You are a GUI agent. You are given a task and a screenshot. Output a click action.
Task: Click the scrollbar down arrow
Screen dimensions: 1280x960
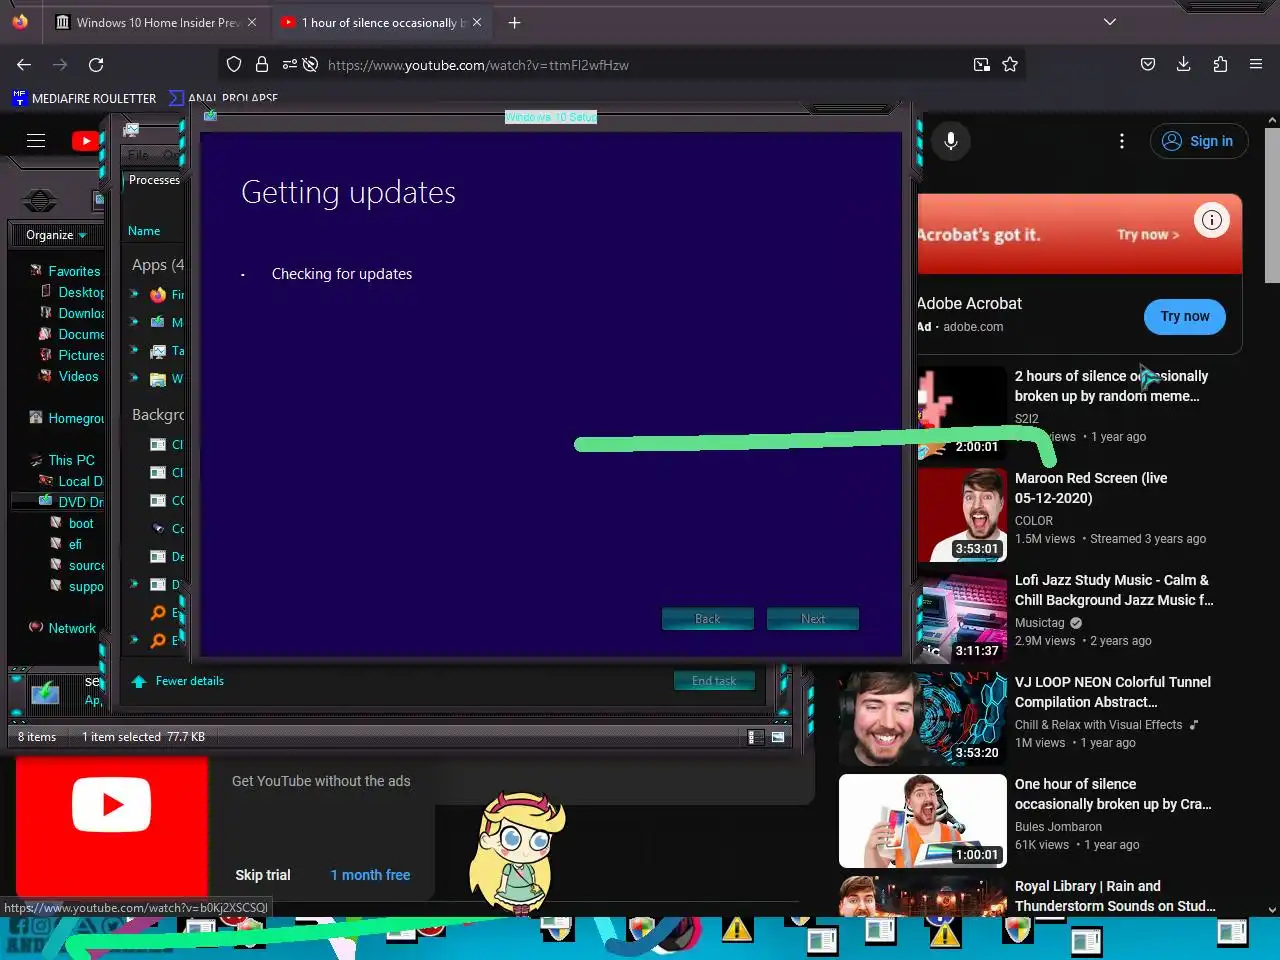click(1272, 910)
